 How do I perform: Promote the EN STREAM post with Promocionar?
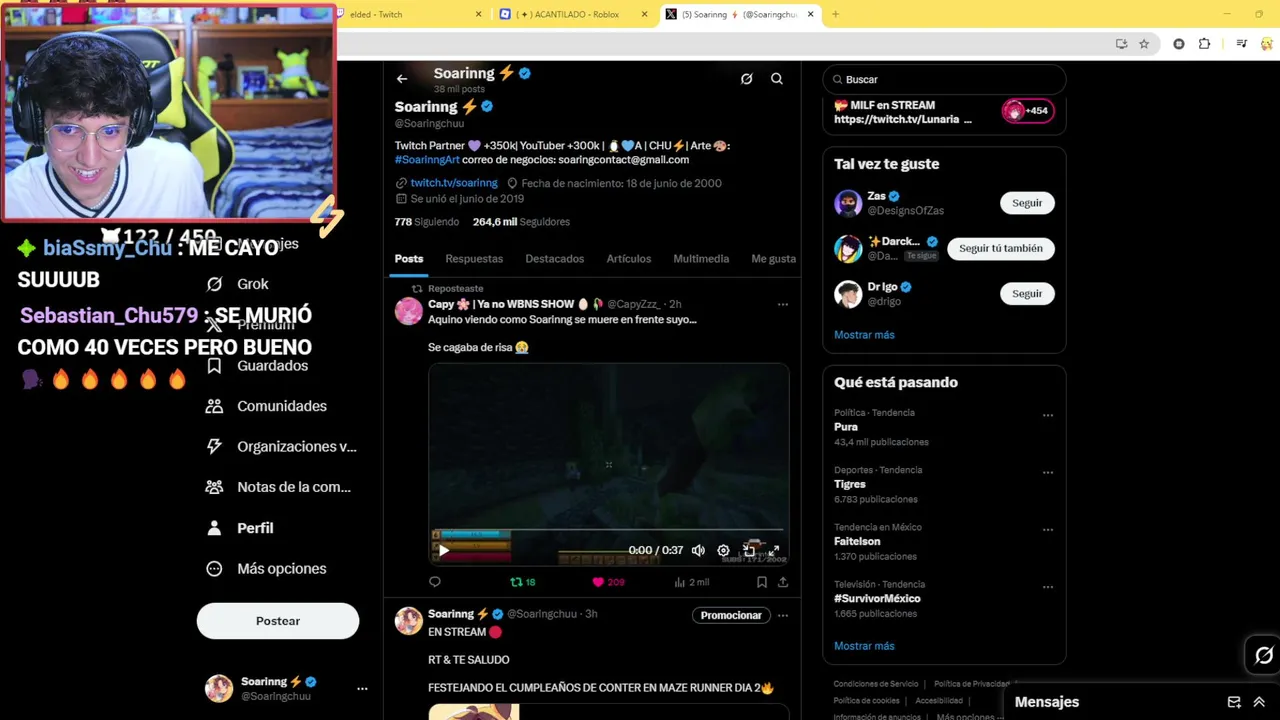(x=731, y=615)
